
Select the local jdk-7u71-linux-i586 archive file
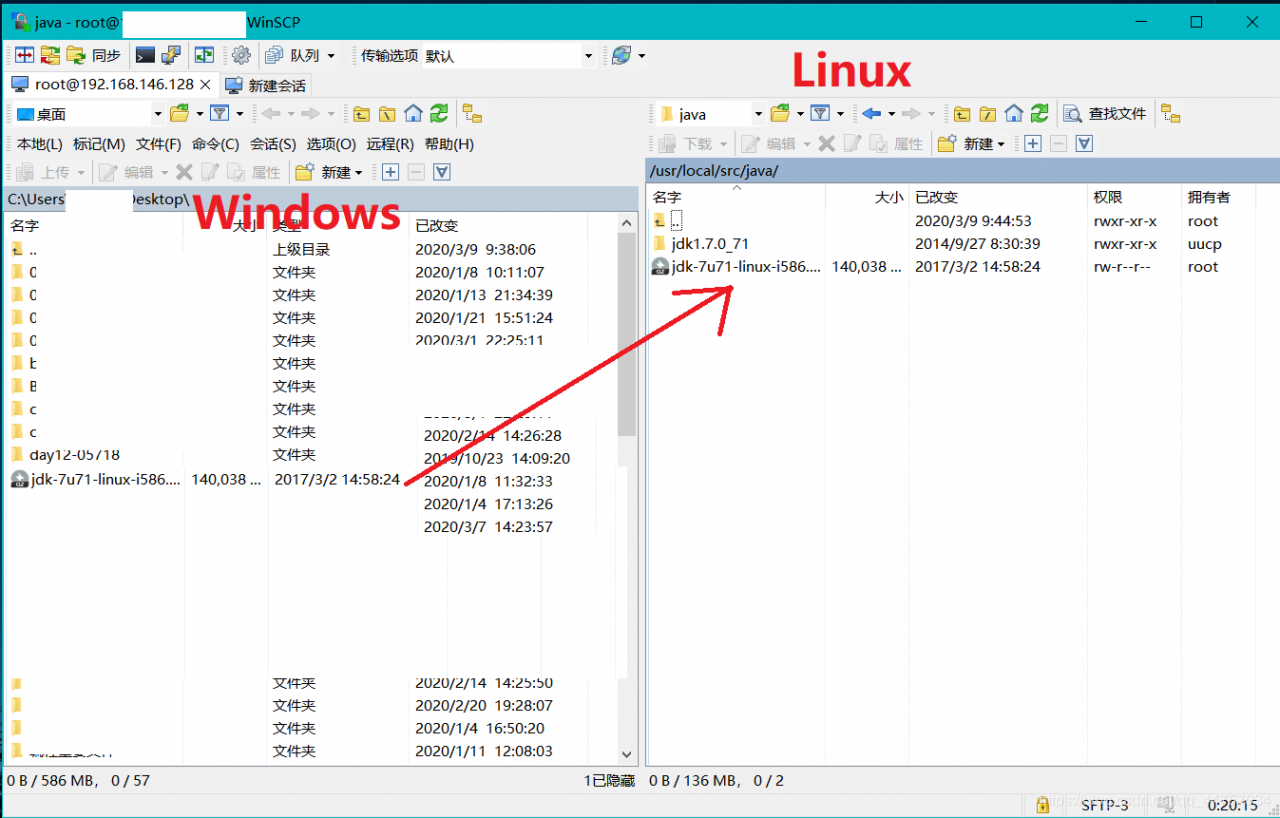tap(96, 479)
